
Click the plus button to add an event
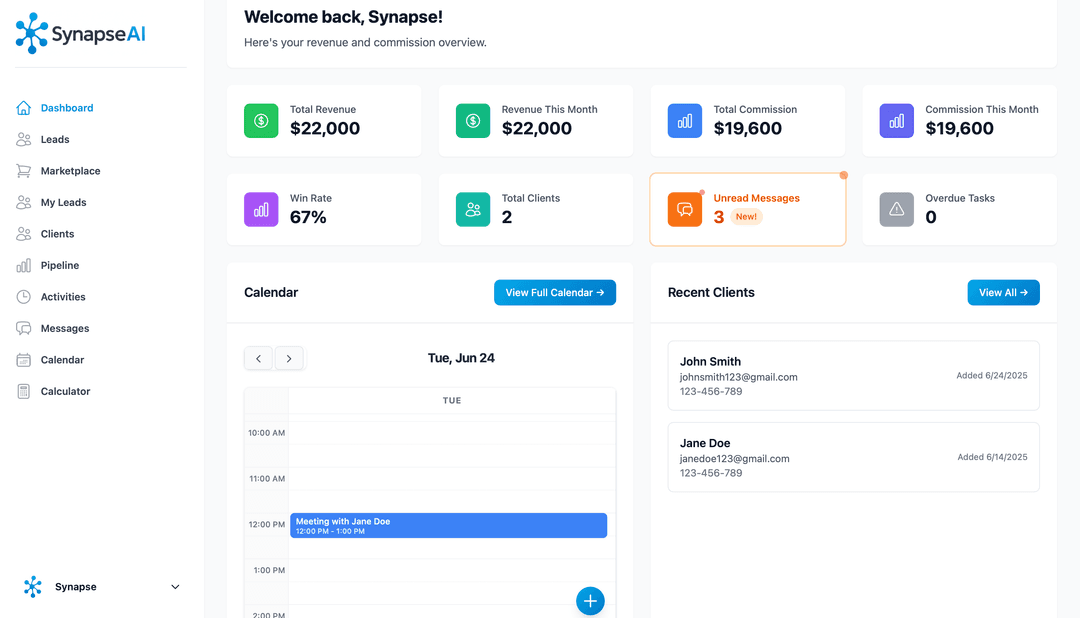pyautogui.click(x=590, y=601)
